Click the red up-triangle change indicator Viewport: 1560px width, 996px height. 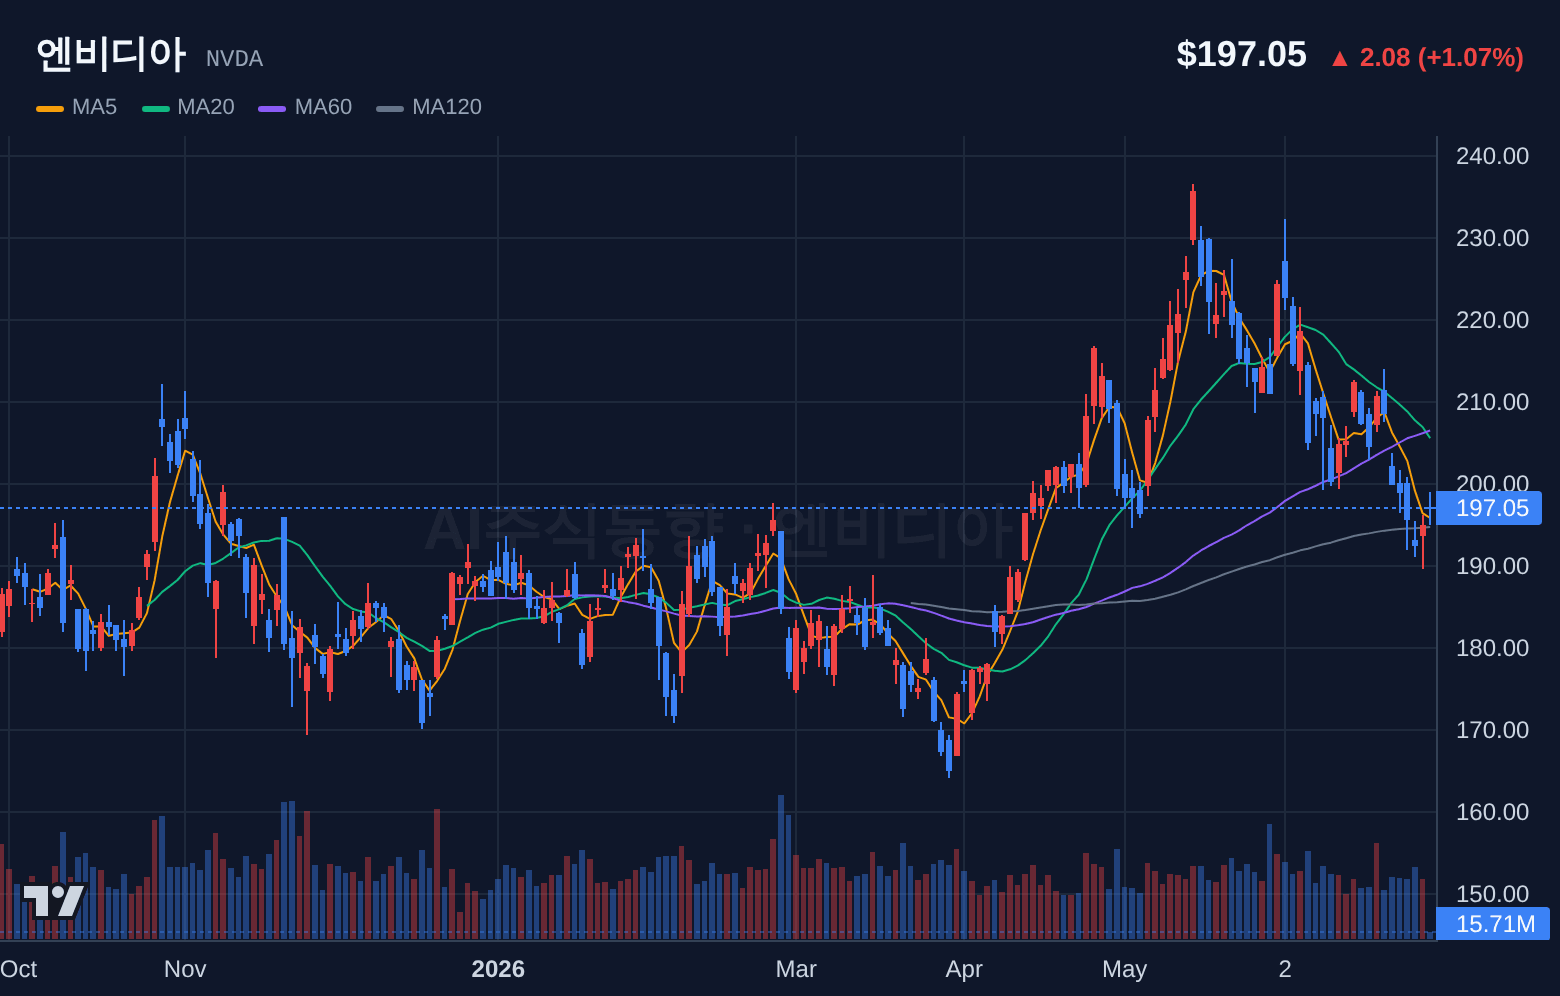(x=1340, y=59)
